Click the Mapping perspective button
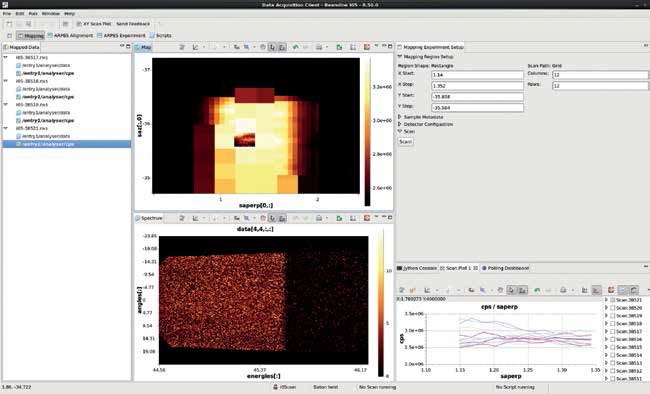 click(31, 36)
